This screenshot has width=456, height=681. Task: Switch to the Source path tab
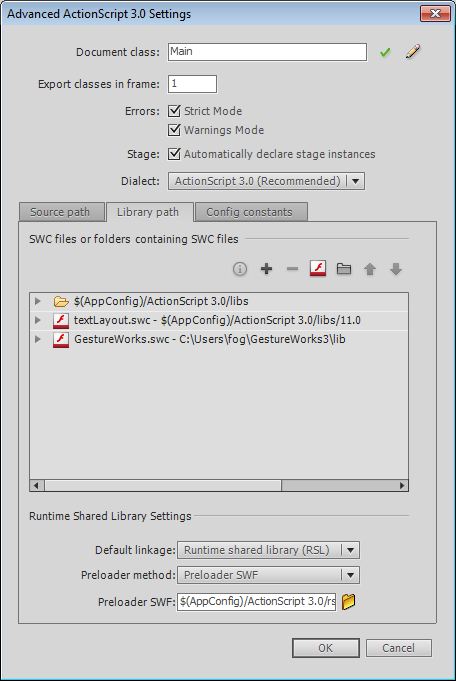point(61,212)
